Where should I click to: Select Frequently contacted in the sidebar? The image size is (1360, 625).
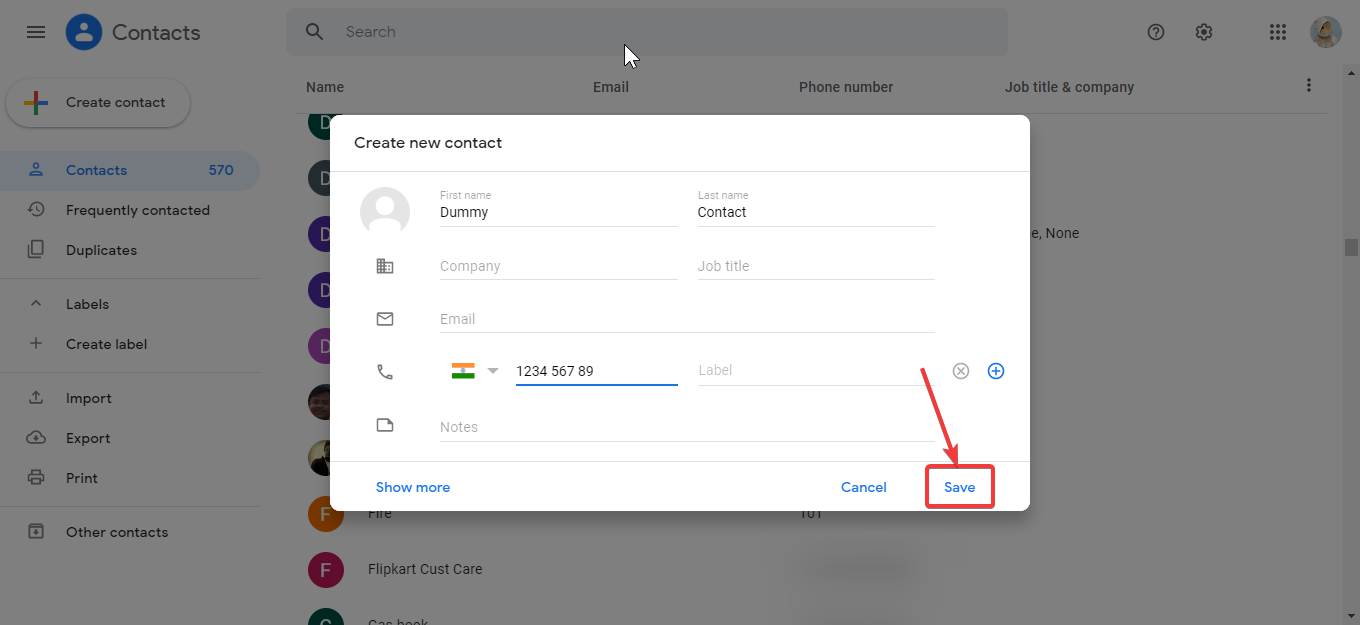click(x=138, y=210)
